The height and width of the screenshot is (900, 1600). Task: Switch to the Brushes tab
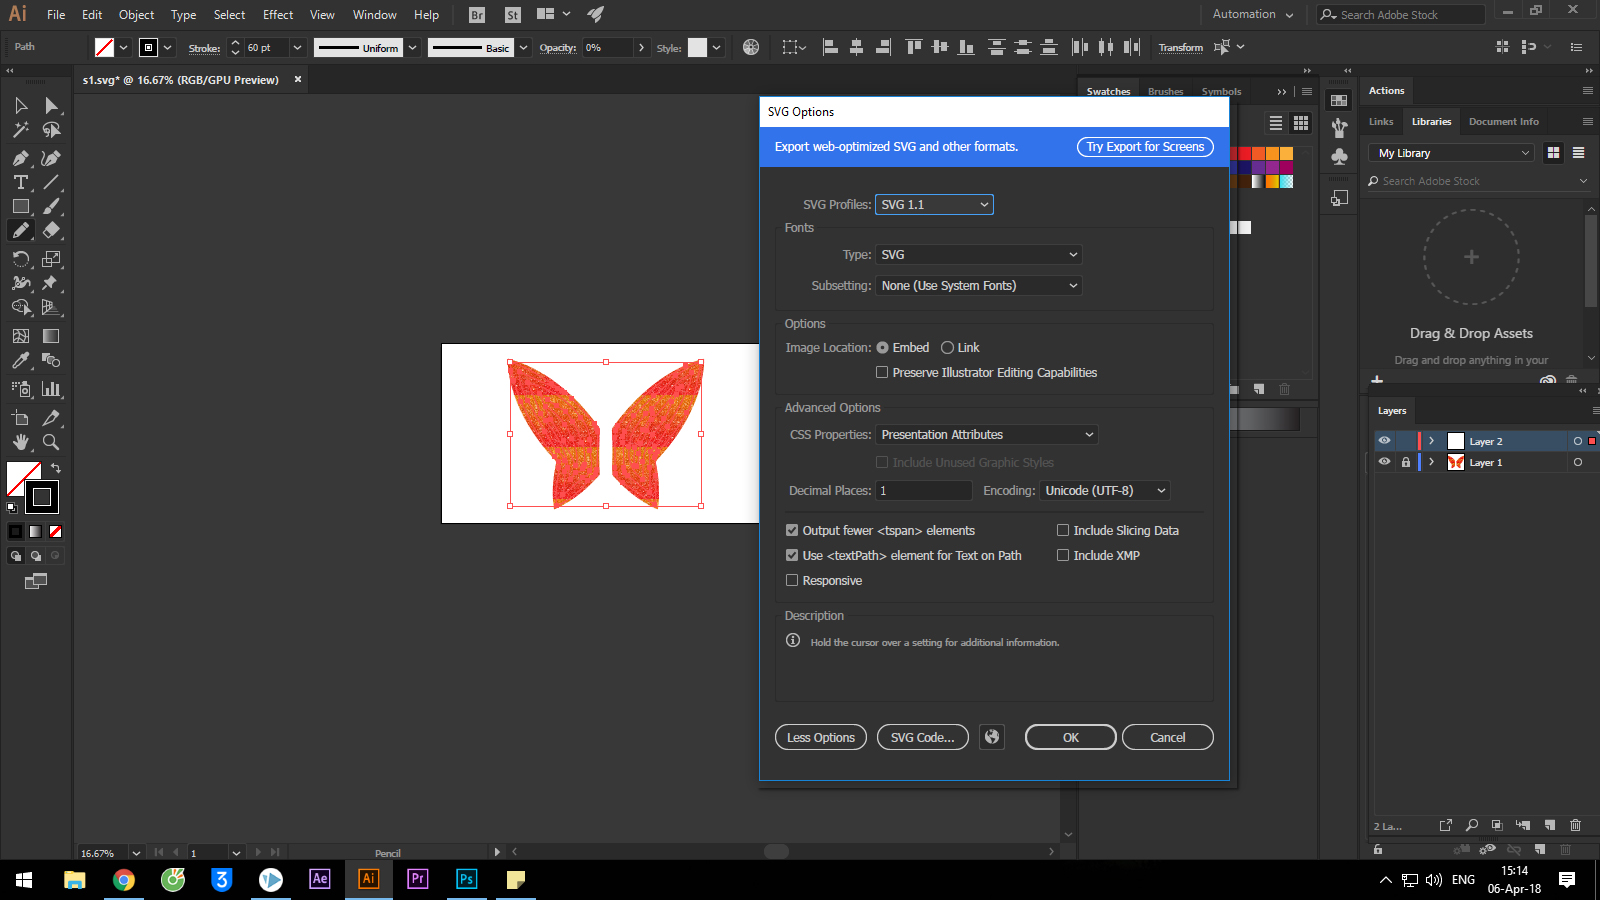tap(1165, 91)
